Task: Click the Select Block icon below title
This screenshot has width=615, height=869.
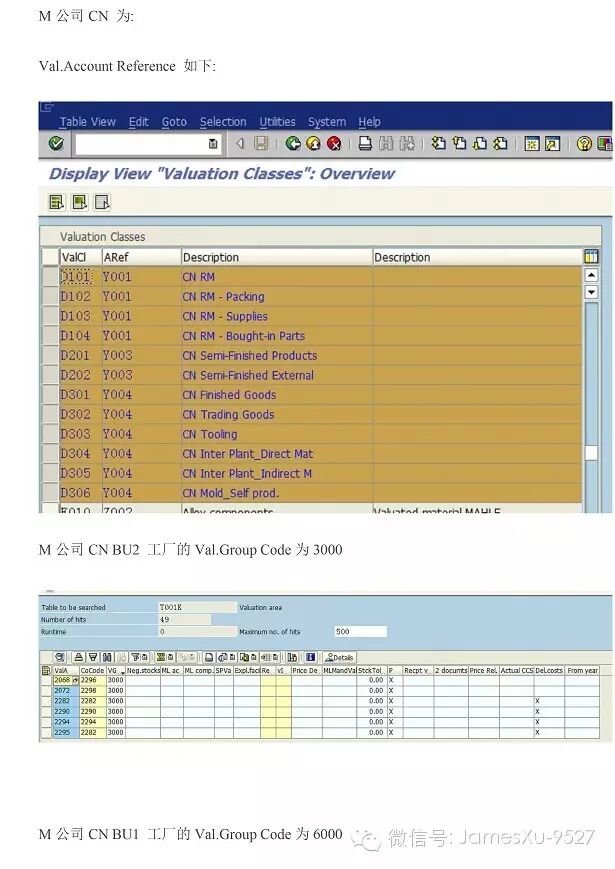Action: 80,202
